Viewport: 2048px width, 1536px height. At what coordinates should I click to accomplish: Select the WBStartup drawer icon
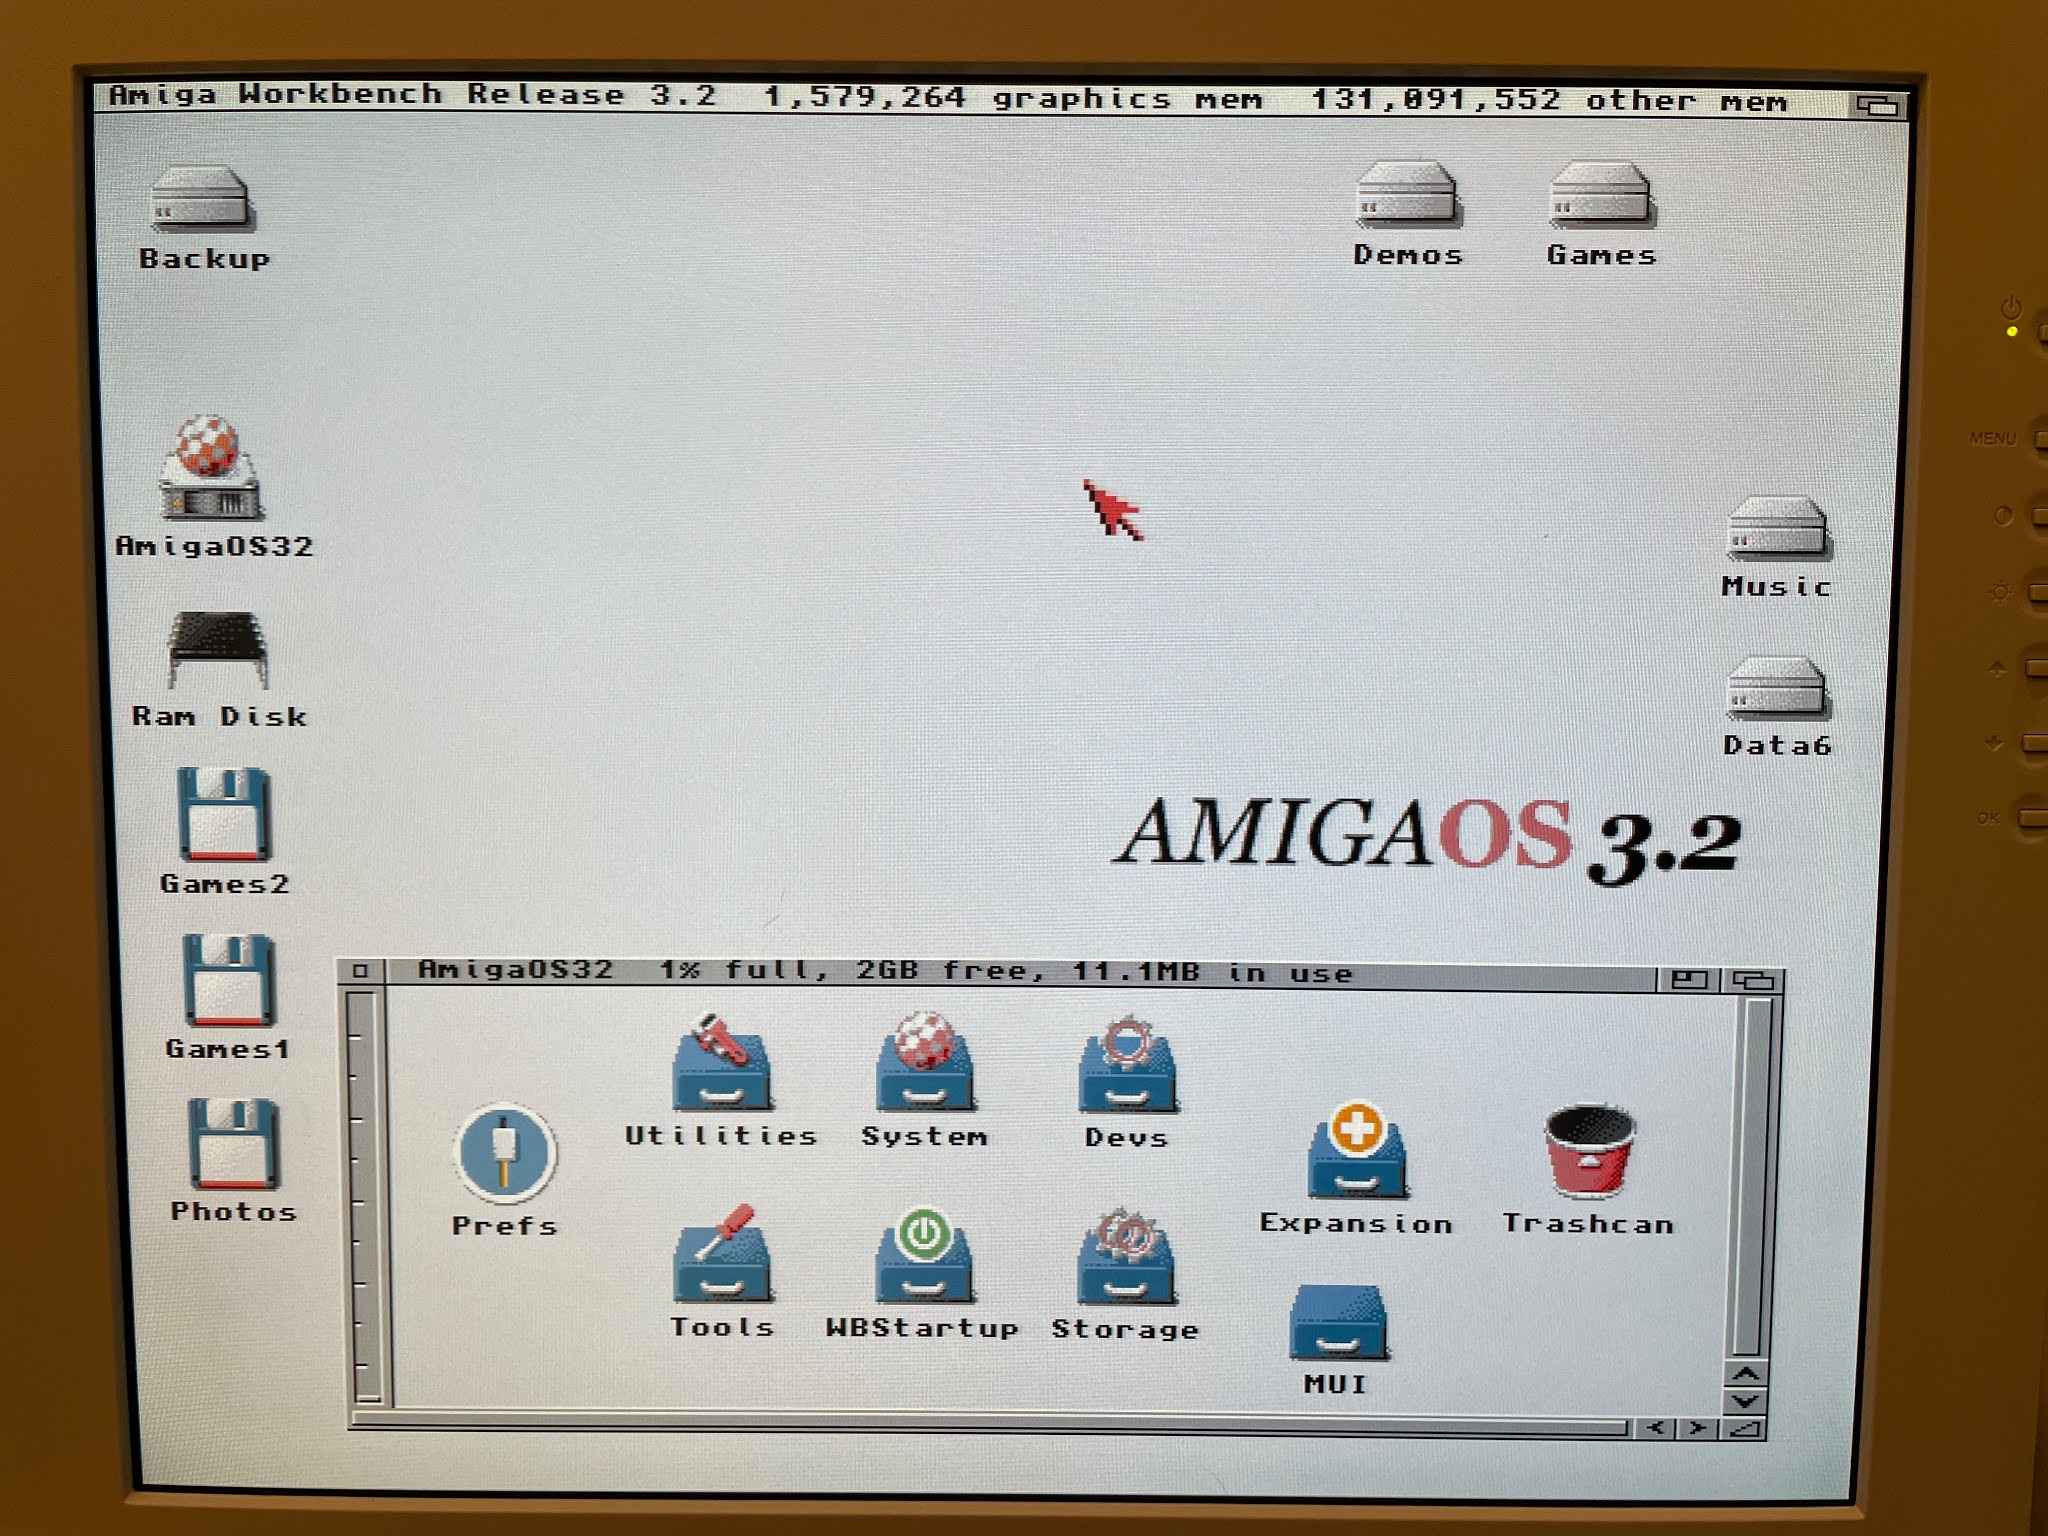923,1255
